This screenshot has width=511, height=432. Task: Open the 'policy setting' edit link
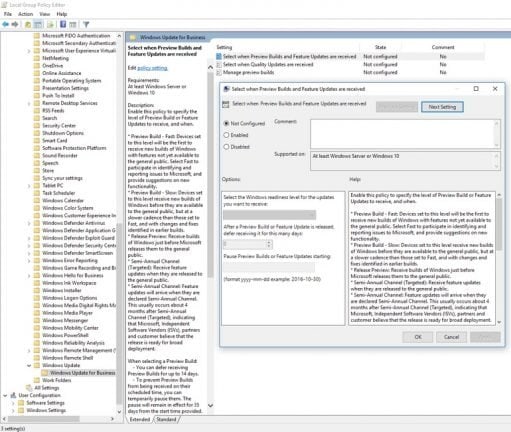coord(152,68)
